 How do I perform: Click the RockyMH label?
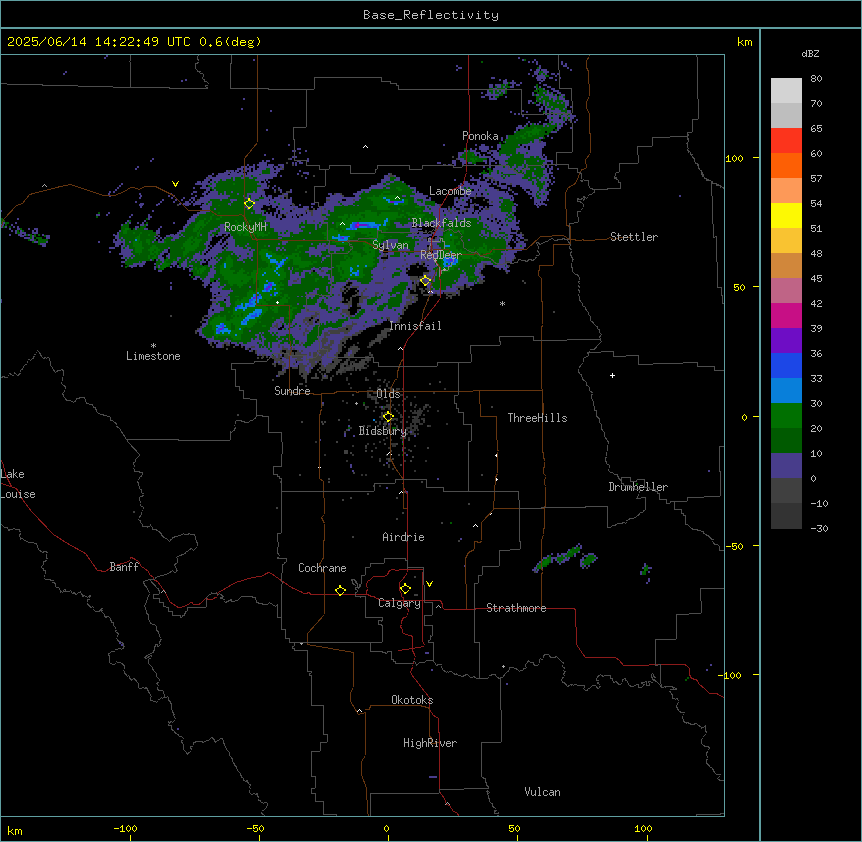click(245, 227)
